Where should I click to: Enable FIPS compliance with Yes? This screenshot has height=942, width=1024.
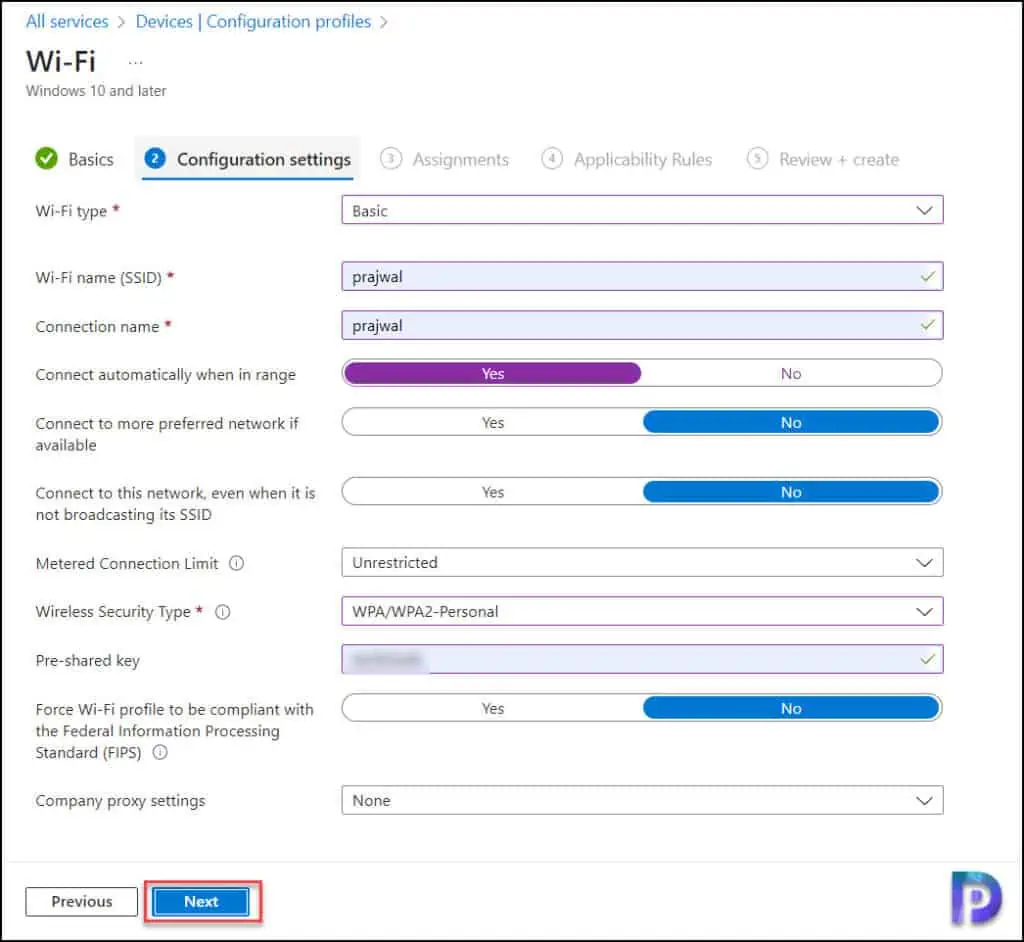point(492,709)
